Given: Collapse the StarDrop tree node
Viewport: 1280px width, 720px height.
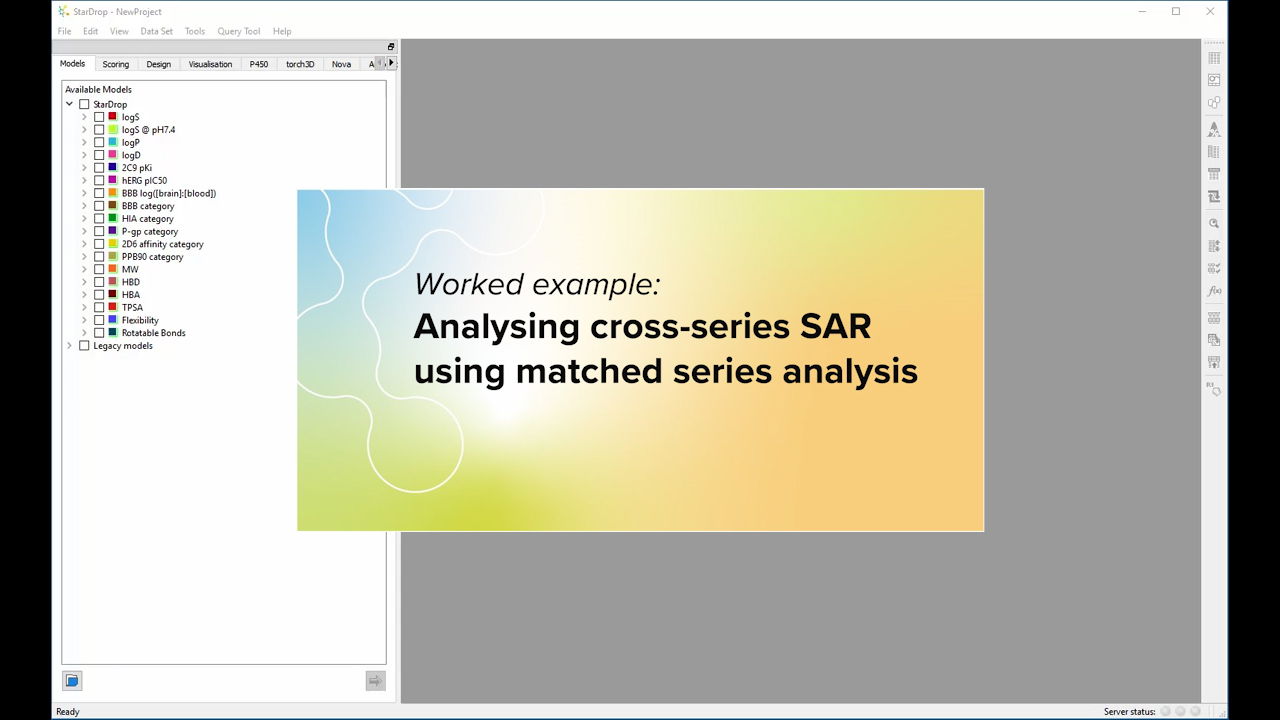Looking at the screenshot, I should pyautogui.click(x=70, y=104).
